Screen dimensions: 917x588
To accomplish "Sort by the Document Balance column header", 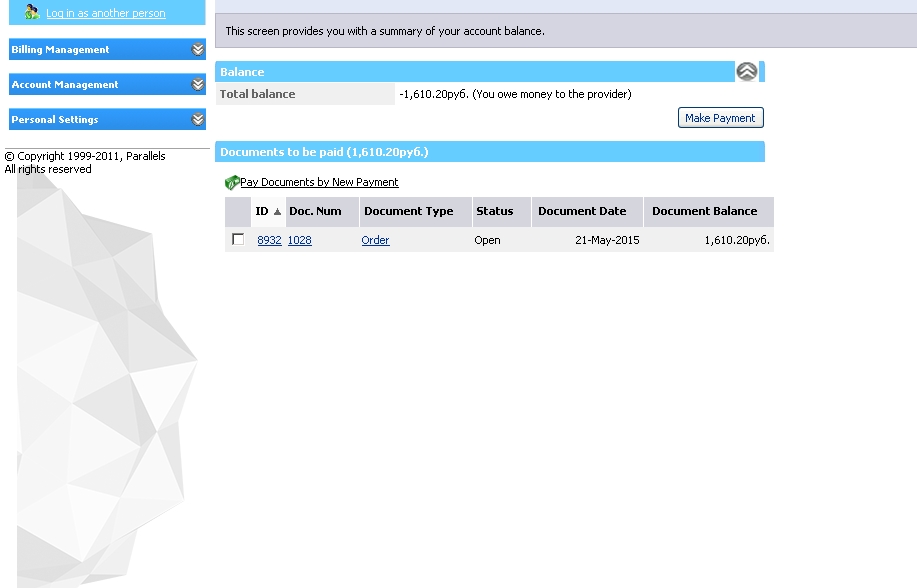I will point(705,211).
